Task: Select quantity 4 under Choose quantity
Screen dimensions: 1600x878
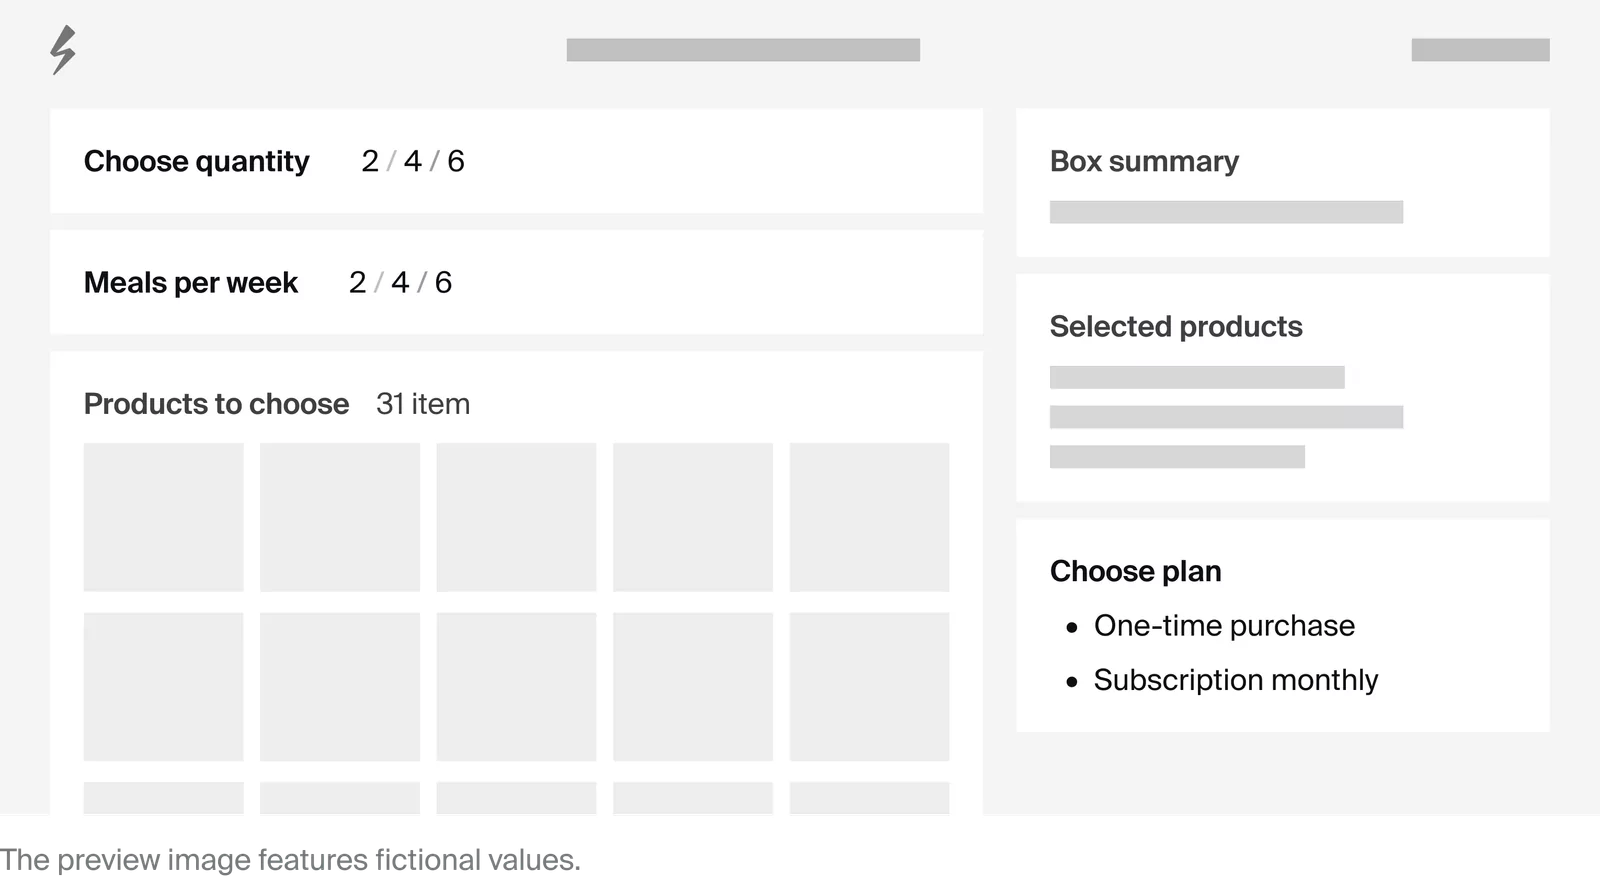Action: tap(413, 161)
